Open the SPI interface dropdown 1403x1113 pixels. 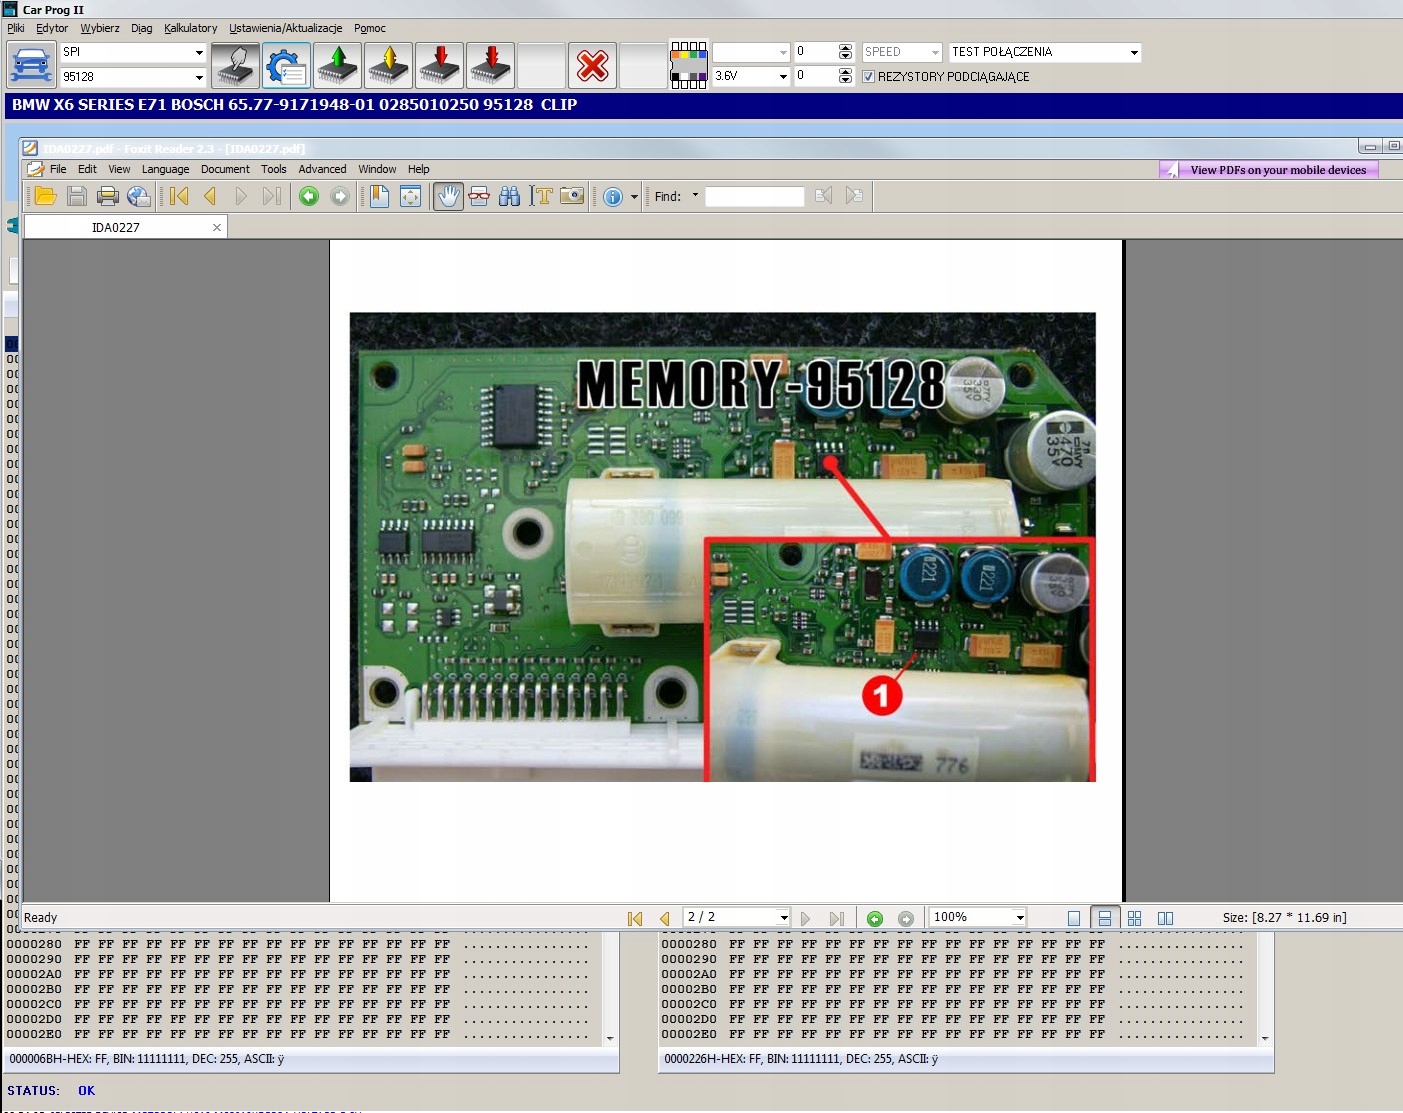(x=199, y=52)
